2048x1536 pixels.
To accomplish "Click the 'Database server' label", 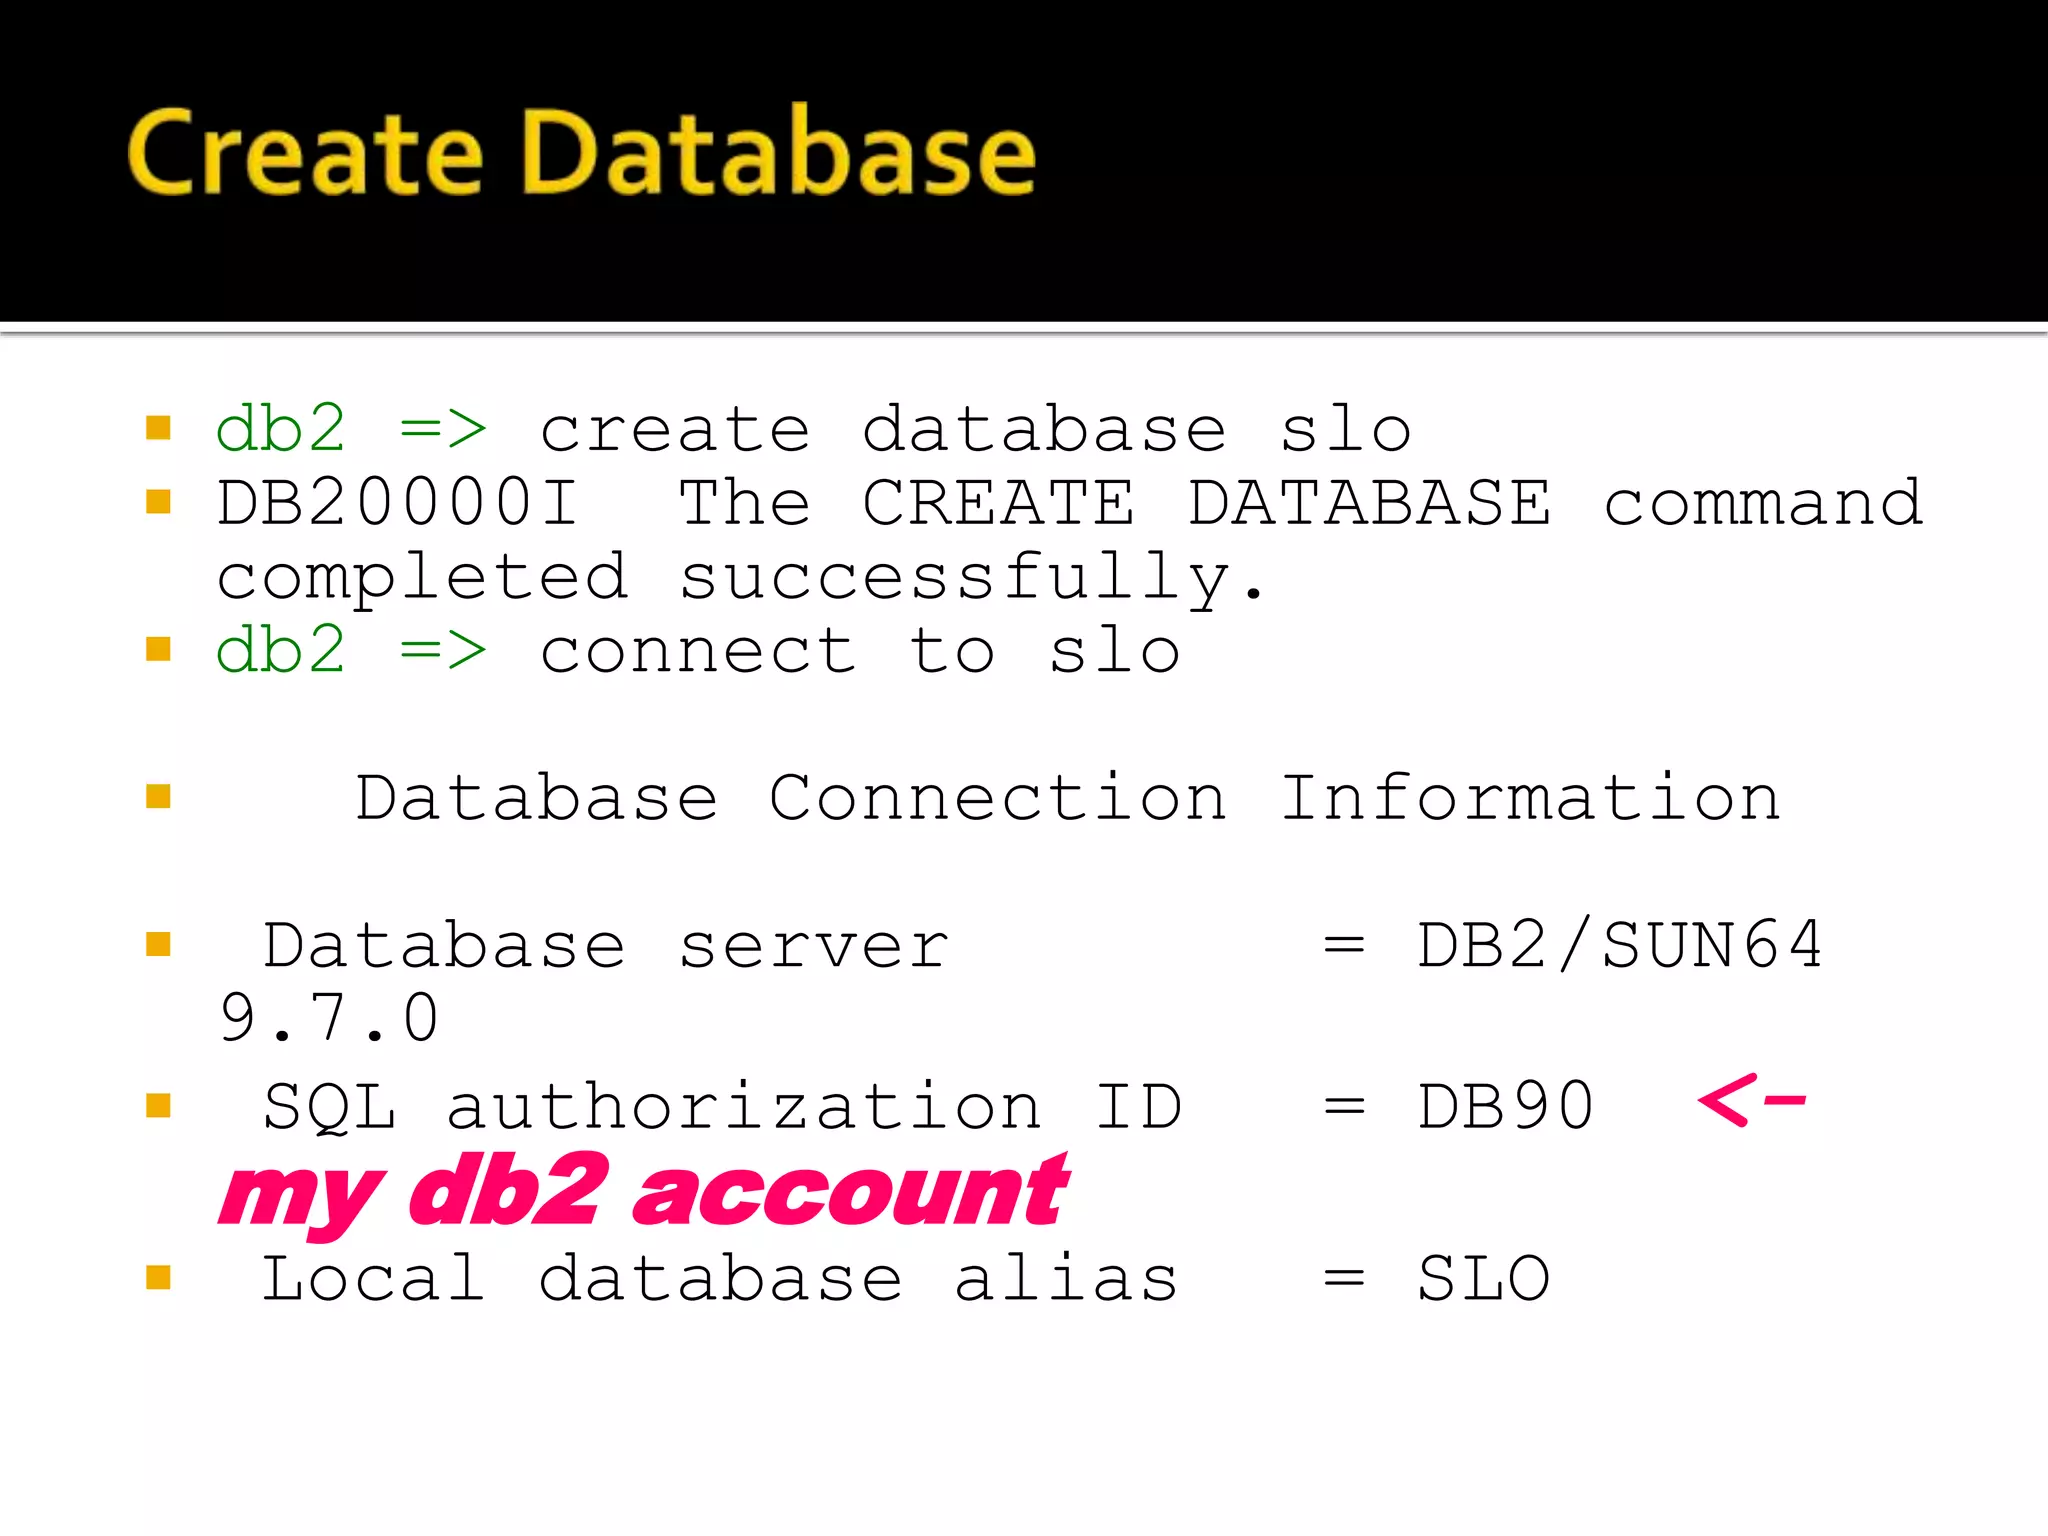I will (x=605, y=946).
